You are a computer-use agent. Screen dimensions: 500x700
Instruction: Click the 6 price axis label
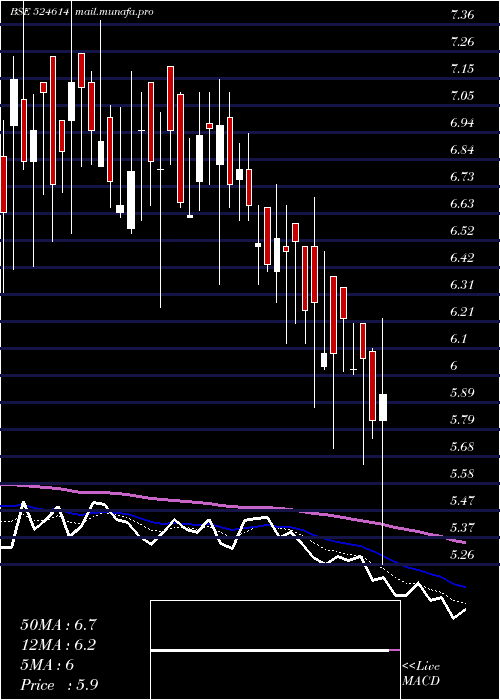coord(454,366)
